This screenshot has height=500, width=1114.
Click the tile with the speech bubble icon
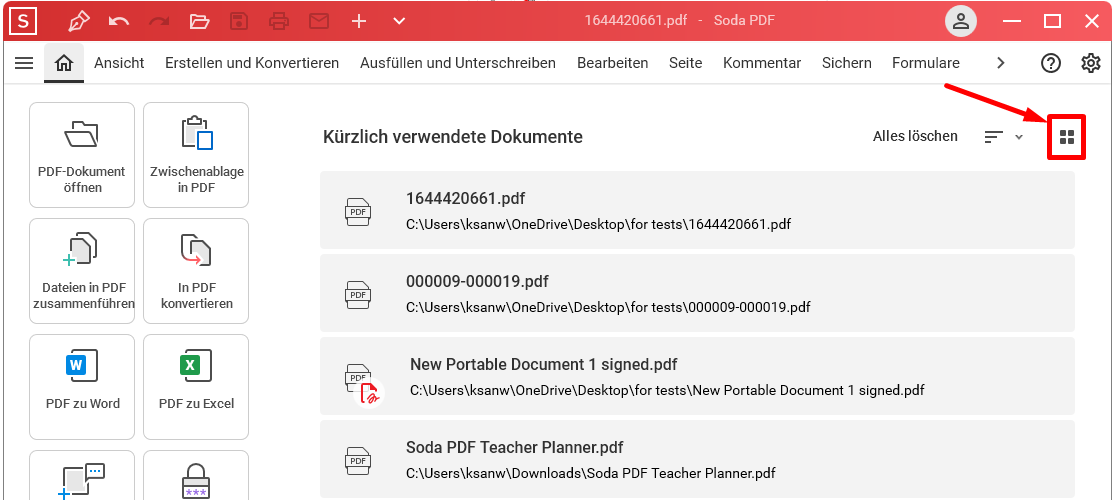coord(82,476)
